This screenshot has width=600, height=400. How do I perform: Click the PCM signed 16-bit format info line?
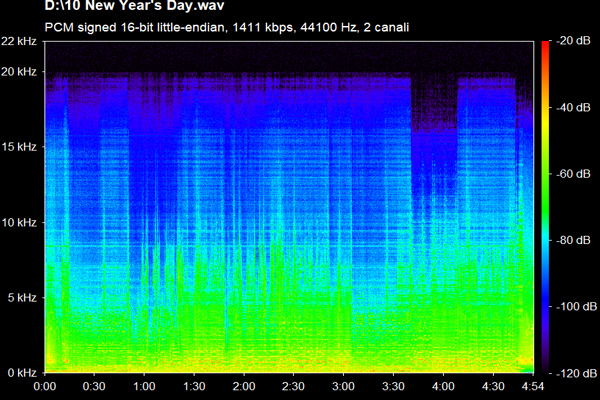pyautogui.click(x=227, y=28)
